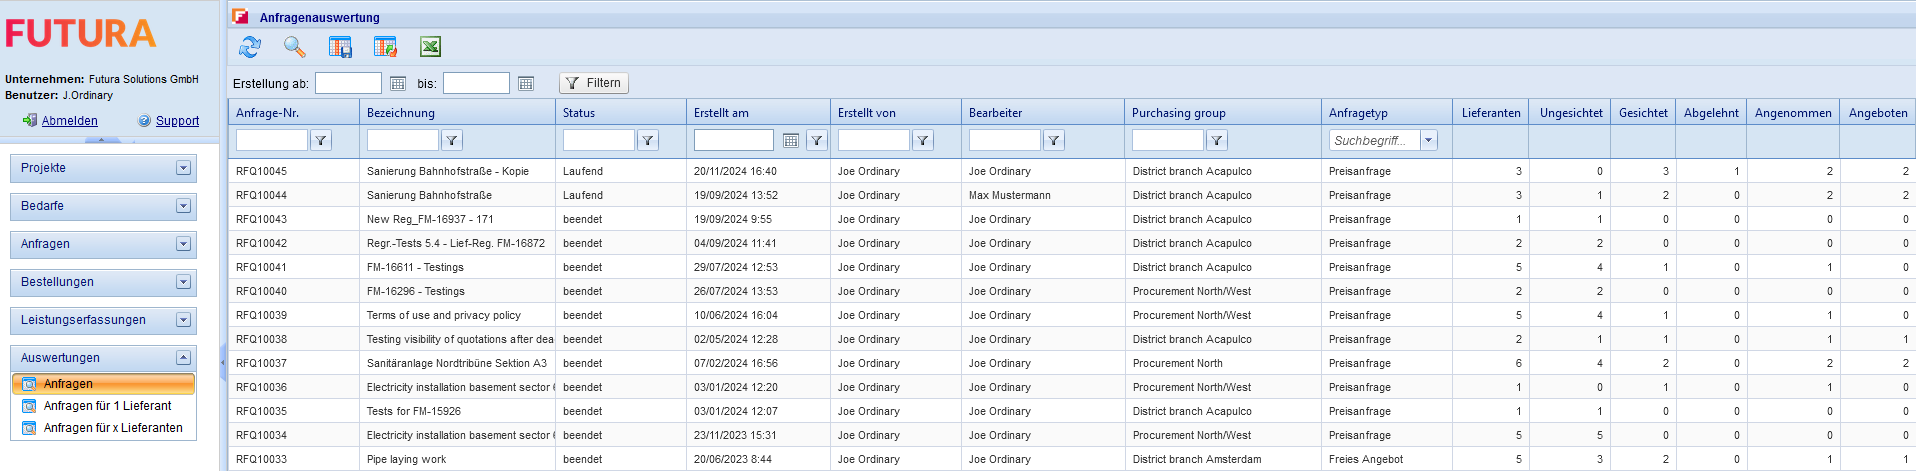Click the Anfrage-Nr. filter text field
Viewport: 1916px width, 471px height.
[x=271, y=141]
